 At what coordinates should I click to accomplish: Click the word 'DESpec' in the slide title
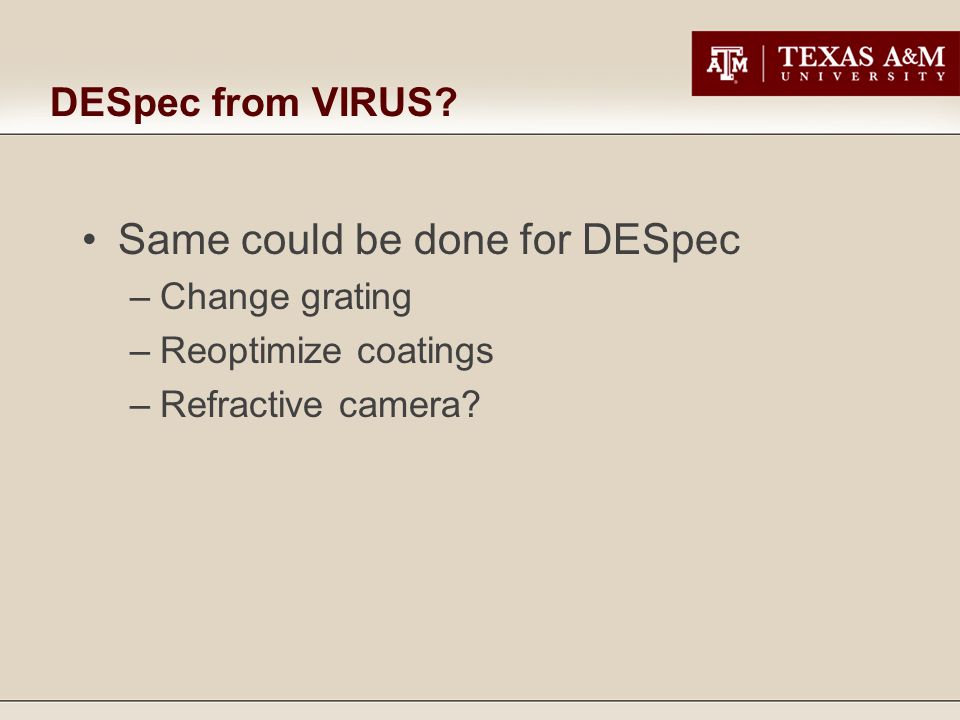coord(126,103)
